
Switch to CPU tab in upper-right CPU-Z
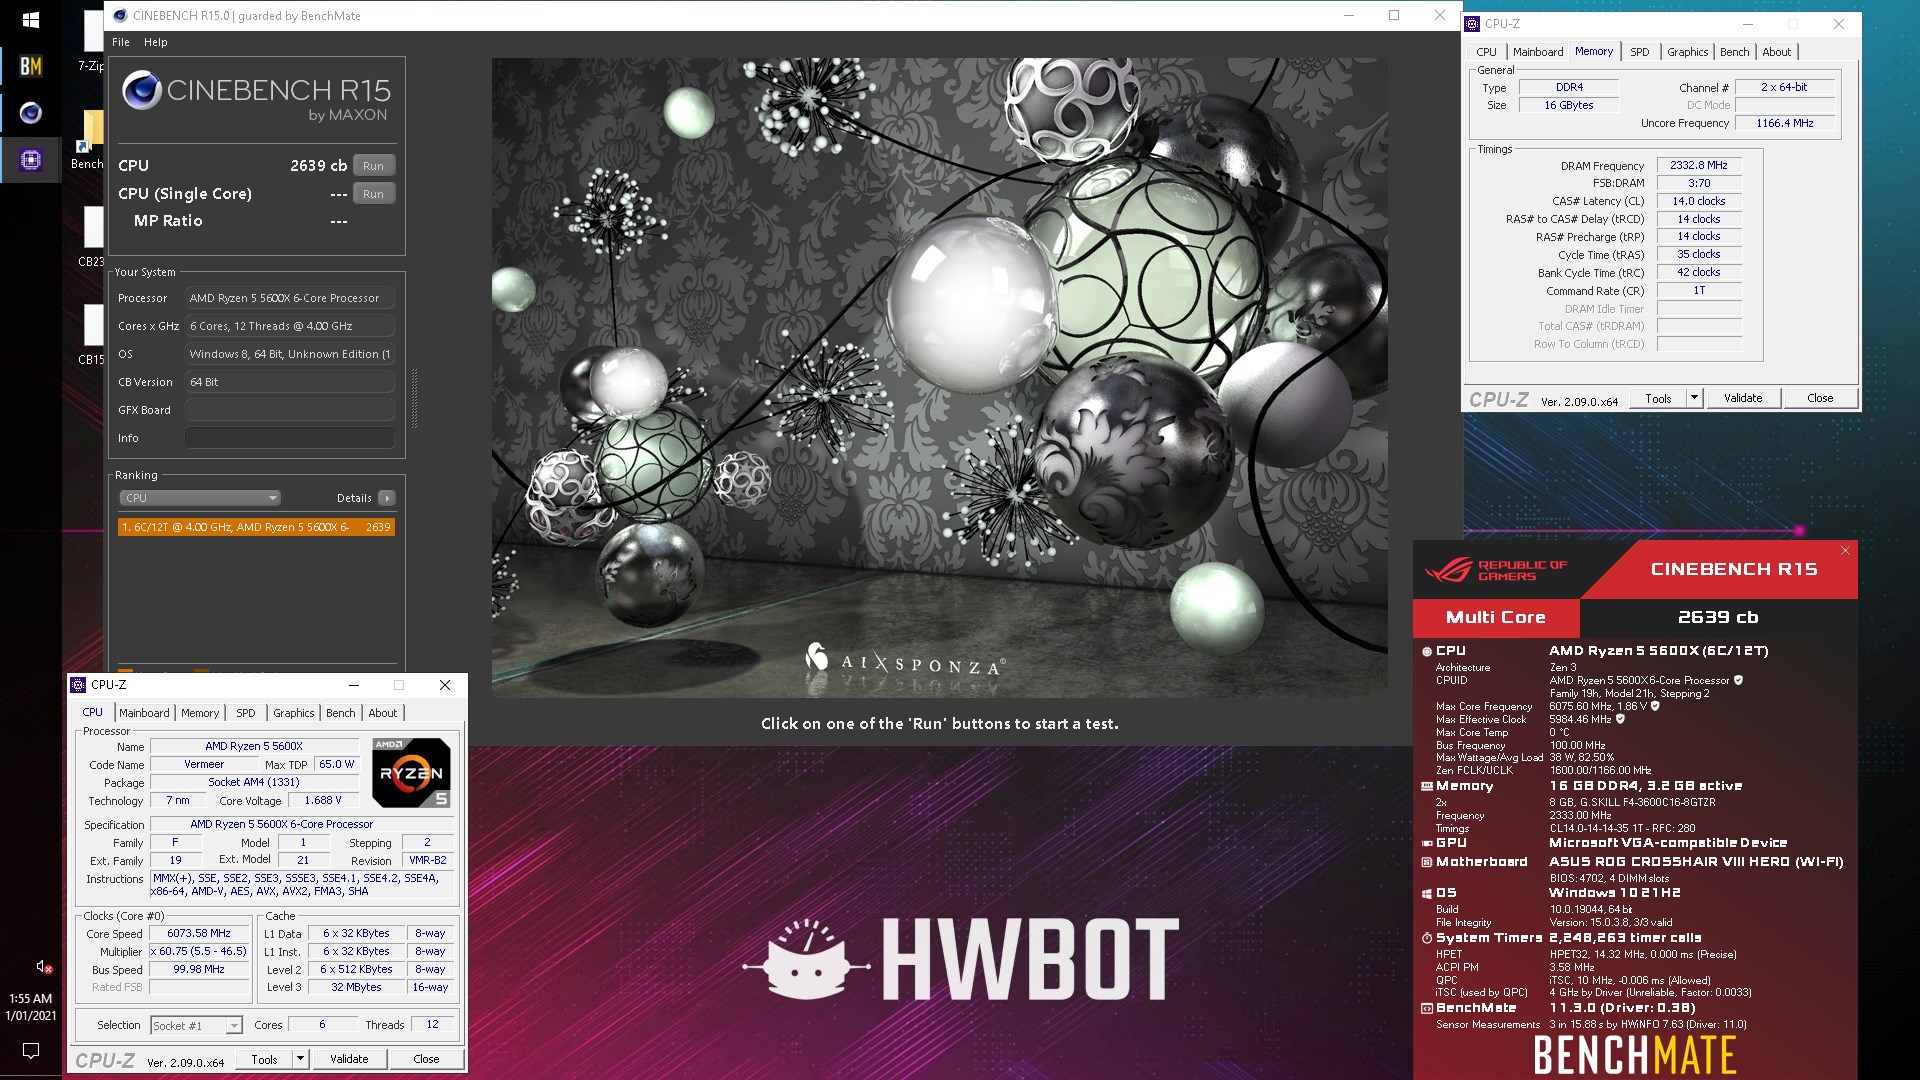tap(1486, 52)
